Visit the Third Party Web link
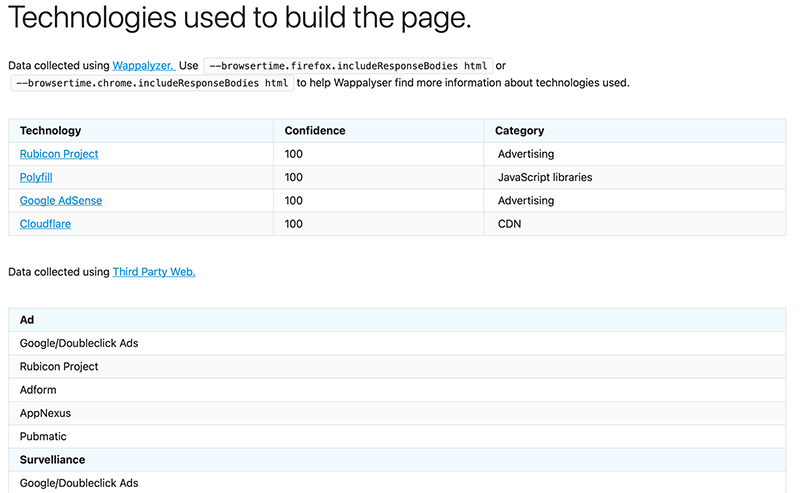This screenshot has width=800, height=493. pos(154,271)
